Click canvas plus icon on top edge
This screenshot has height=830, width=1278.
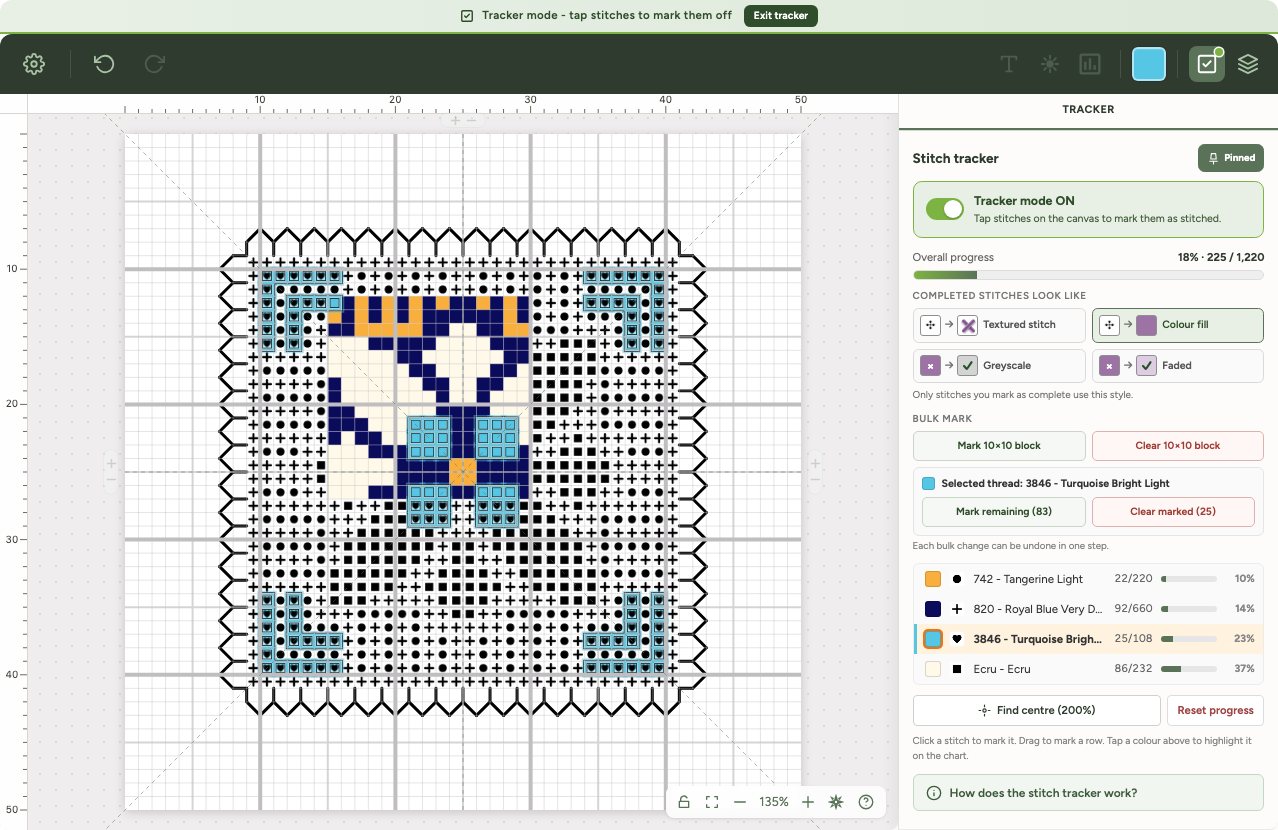coord(455,120)
